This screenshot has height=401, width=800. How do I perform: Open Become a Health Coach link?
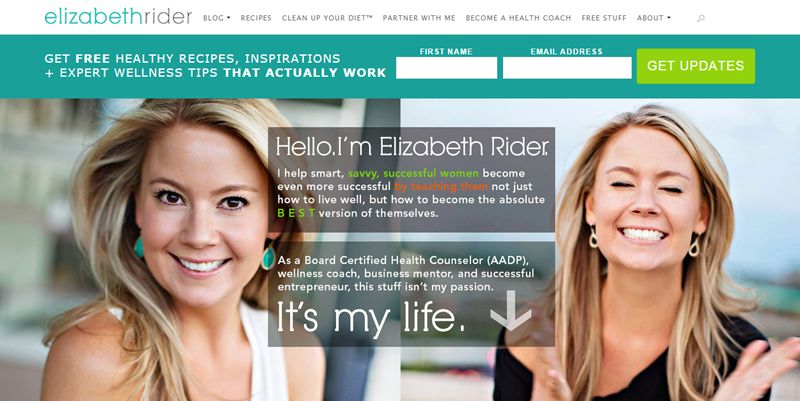pos(518,18)
